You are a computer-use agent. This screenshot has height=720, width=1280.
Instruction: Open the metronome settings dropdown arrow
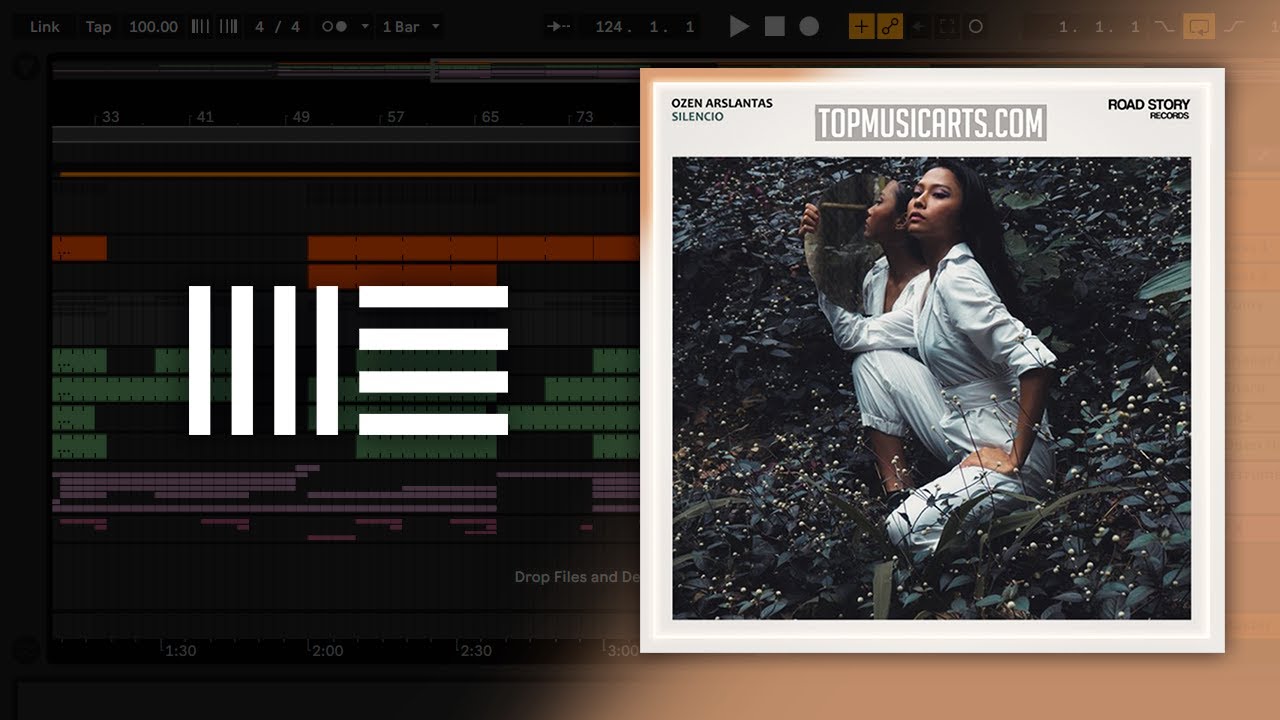pos(364,27)
